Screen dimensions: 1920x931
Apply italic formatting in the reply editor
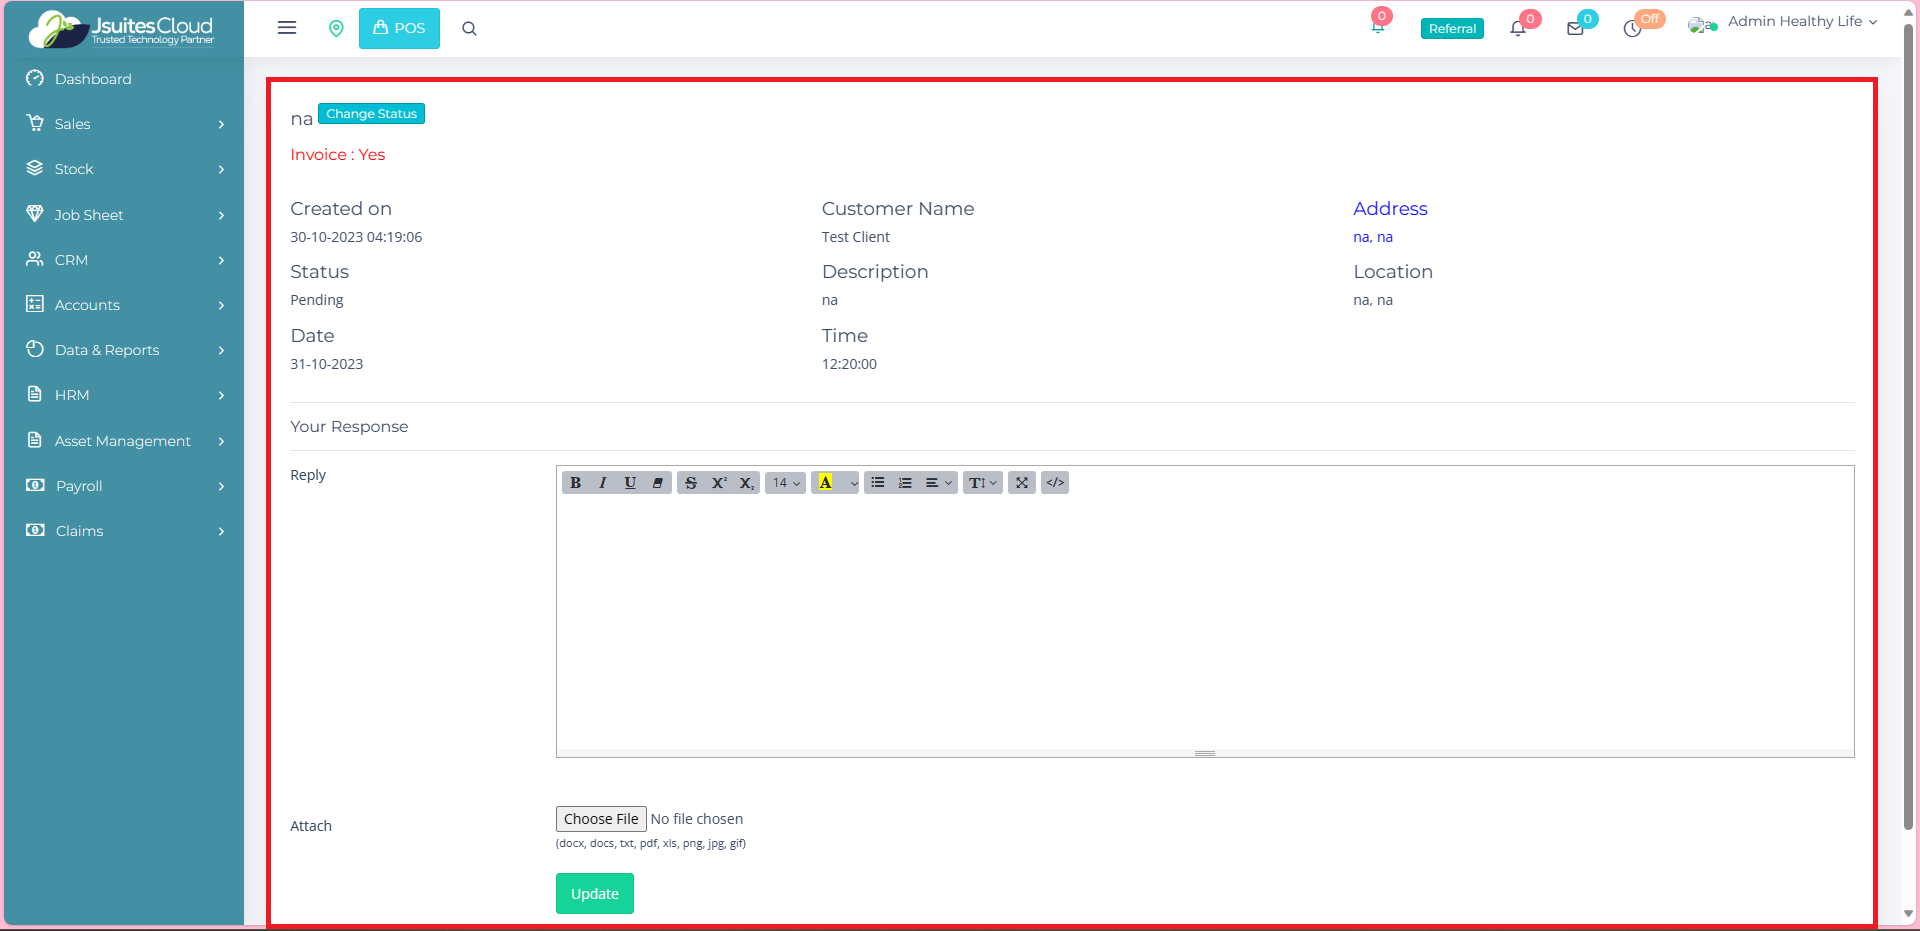(602, 483)
